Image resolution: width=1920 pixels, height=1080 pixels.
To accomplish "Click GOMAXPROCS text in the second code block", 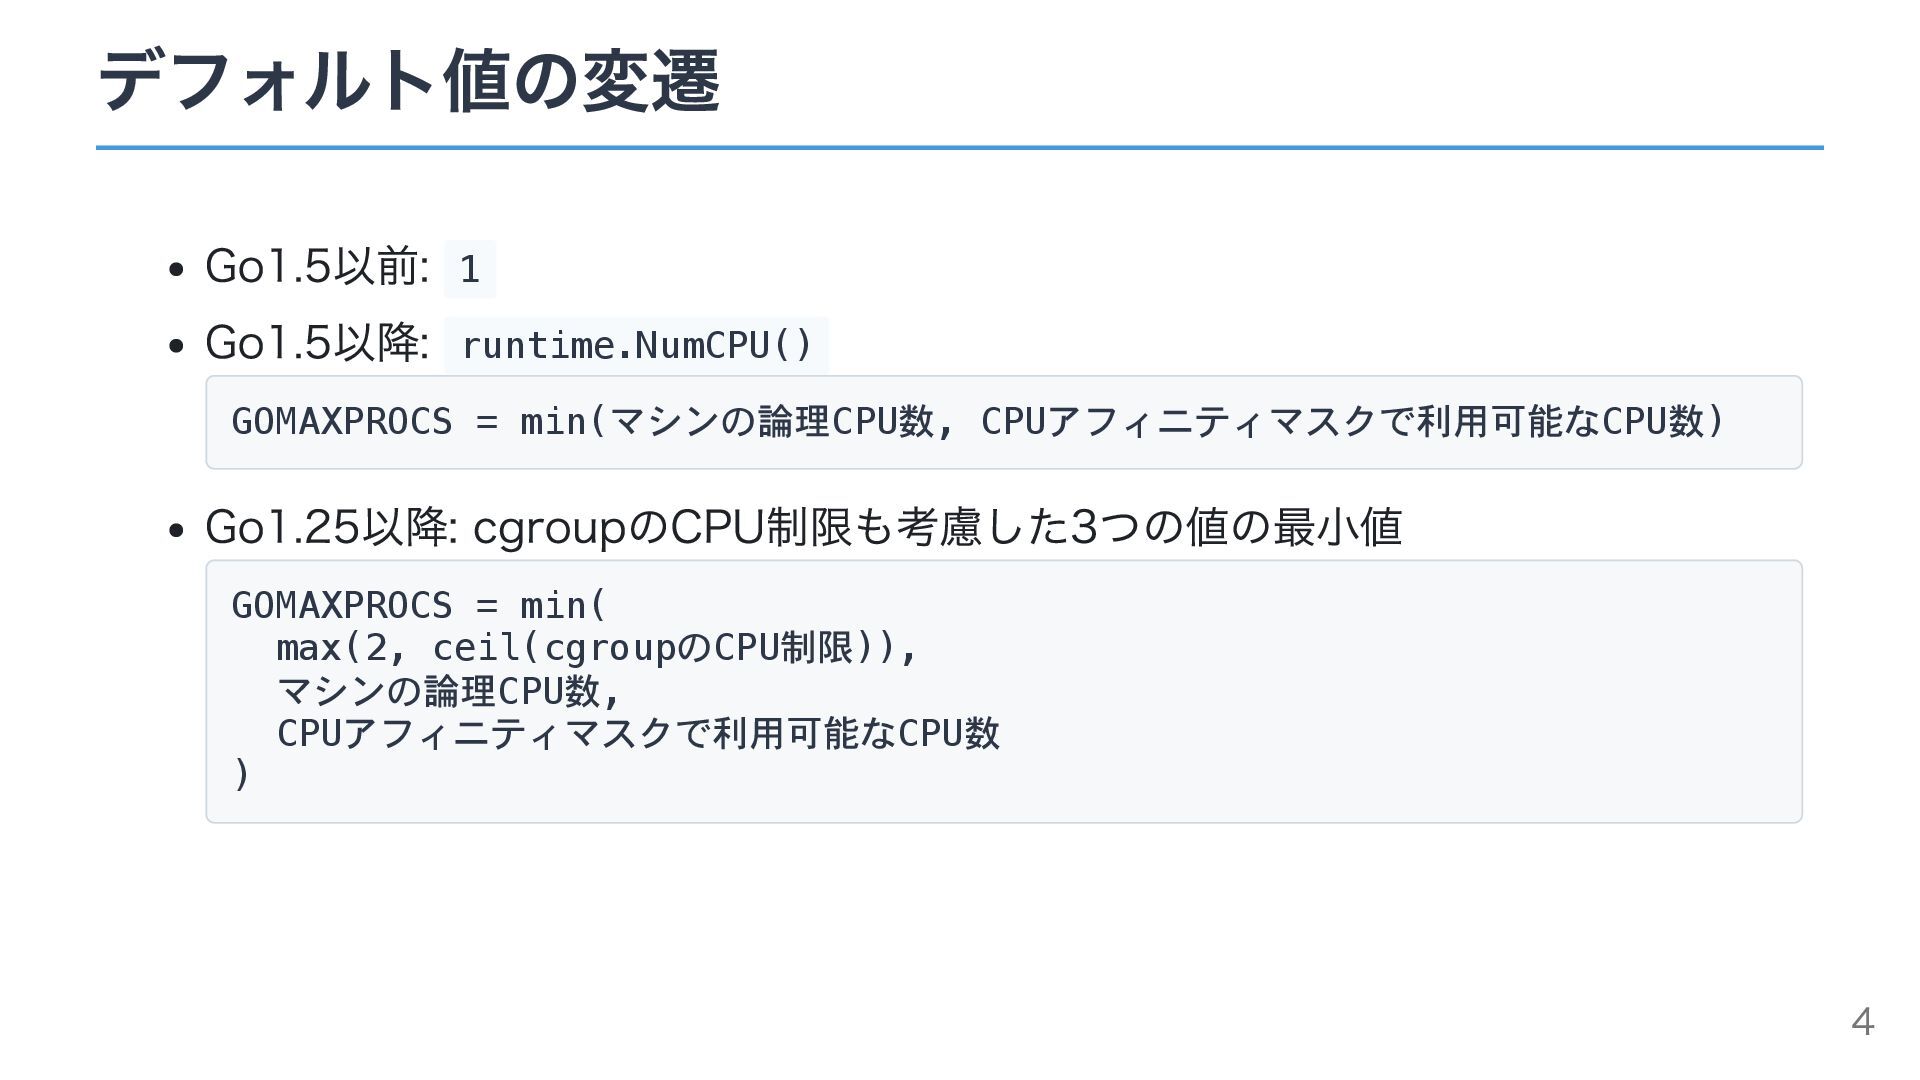I will coord(342,605).
